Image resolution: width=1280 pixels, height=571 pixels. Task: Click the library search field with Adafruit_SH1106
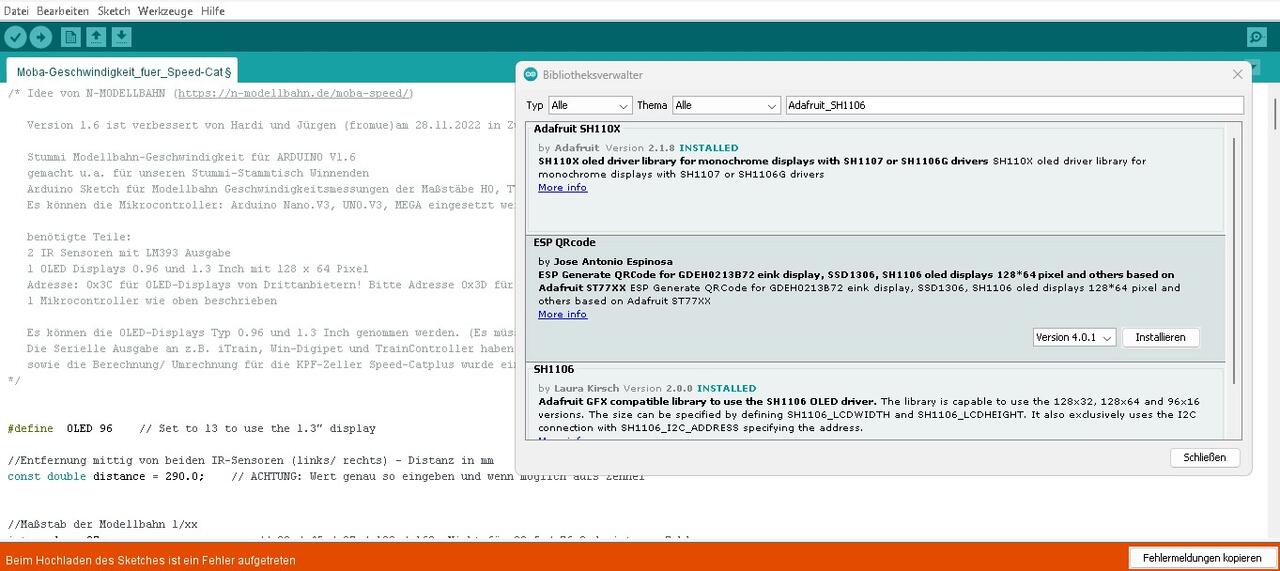1013,105
